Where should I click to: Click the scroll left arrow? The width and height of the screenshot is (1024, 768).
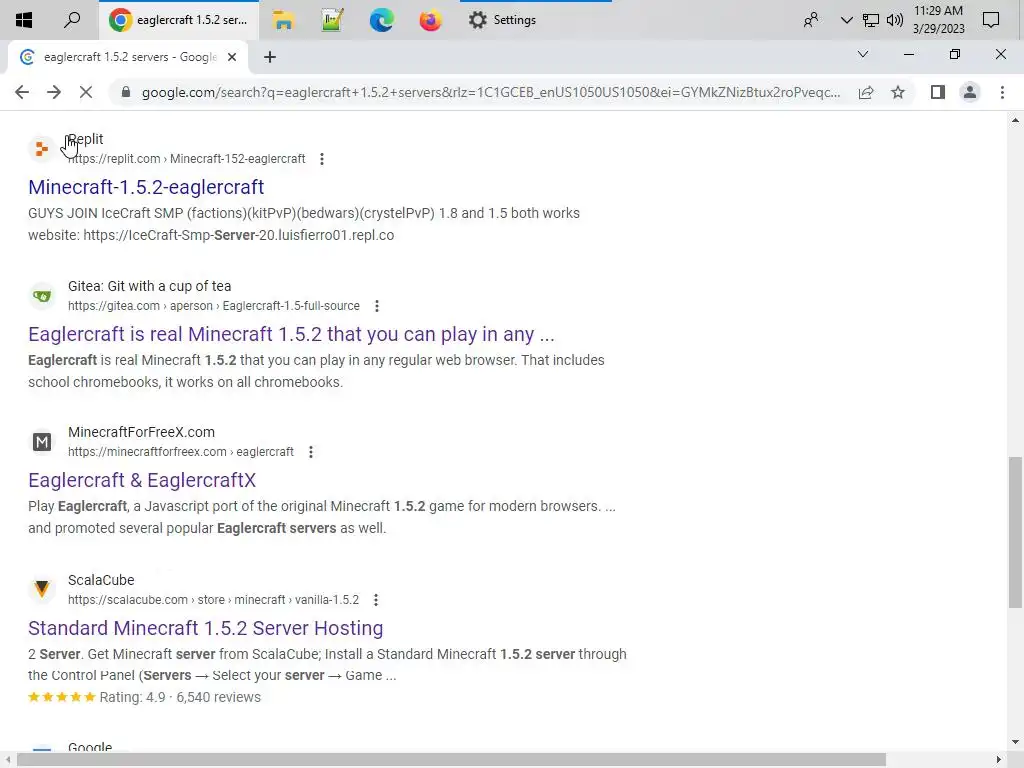pyautogui.click(x=7, y=760)
